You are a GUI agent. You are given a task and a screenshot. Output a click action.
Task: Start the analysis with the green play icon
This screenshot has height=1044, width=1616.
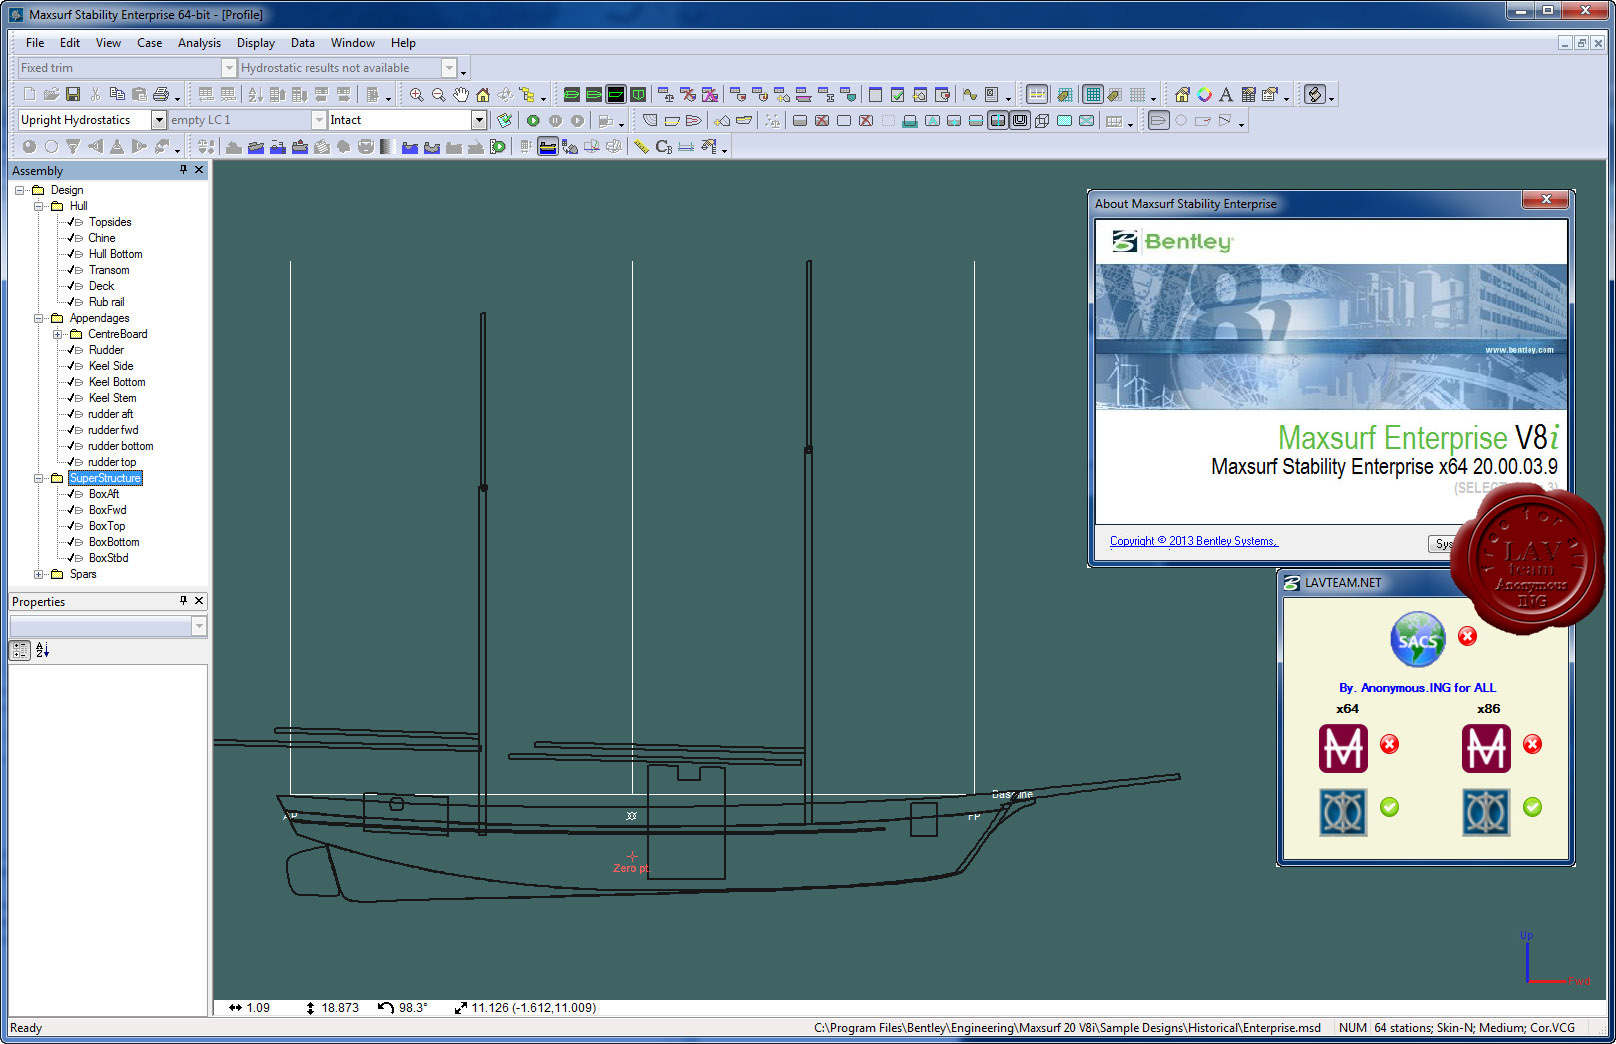pyautogui.click(x=533, y=121)
